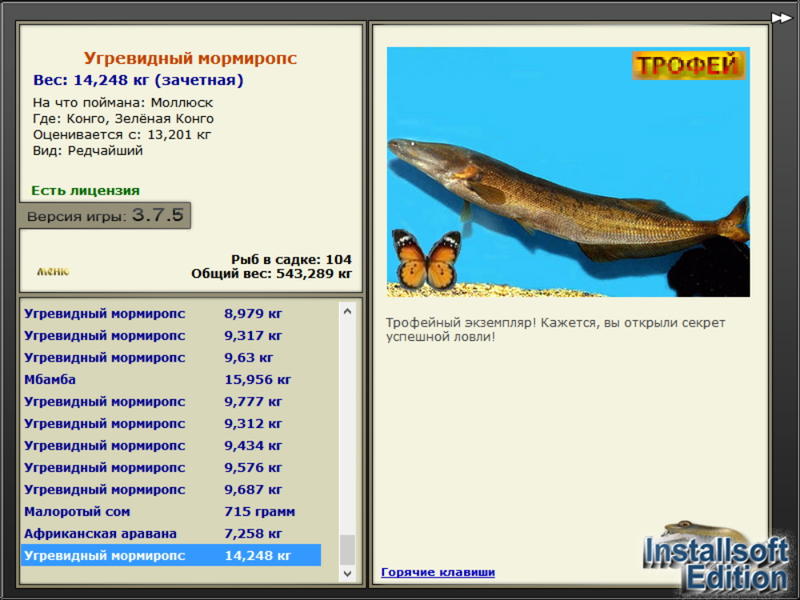Click the fast-forward double arrow icon
This screenshot has height=600, width=800.
pyautogui.click(x=781, y=18)
